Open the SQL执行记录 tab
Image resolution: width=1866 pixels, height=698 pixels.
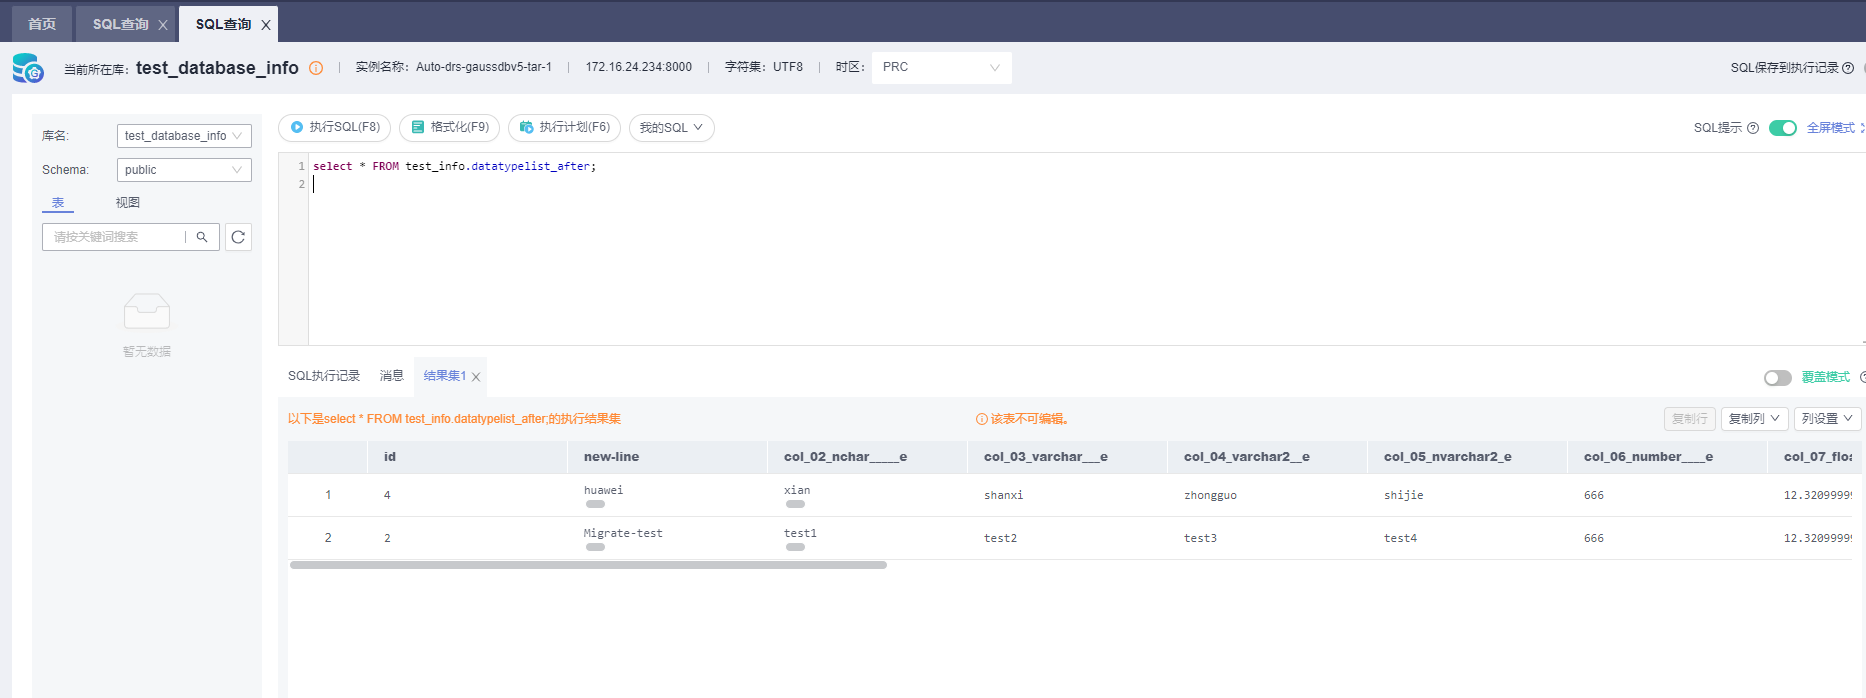(x=324, y=376)
